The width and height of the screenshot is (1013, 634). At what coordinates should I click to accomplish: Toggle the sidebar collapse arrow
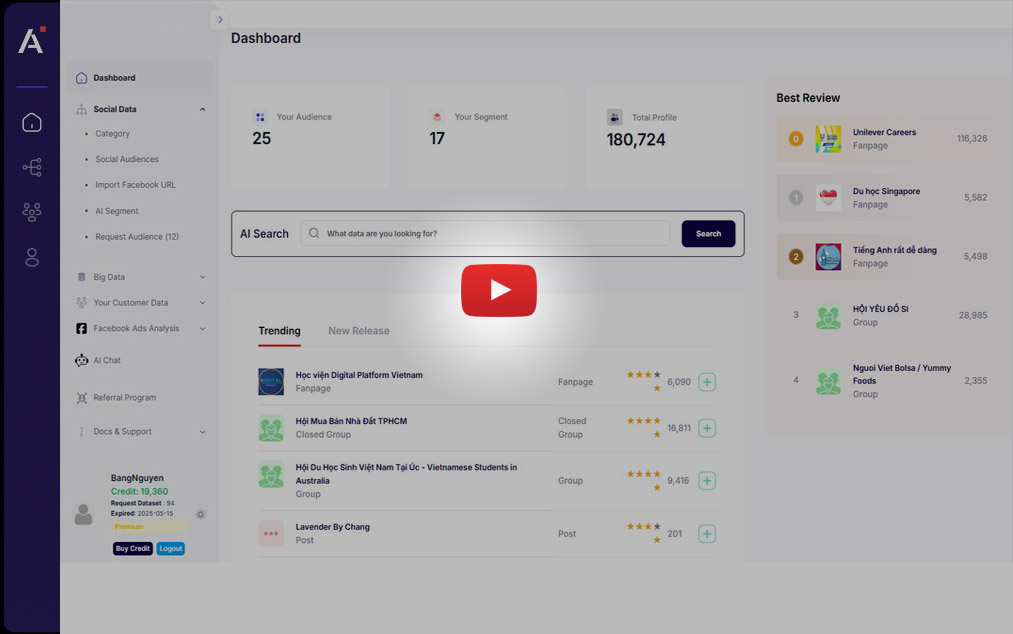click(219, 19)
